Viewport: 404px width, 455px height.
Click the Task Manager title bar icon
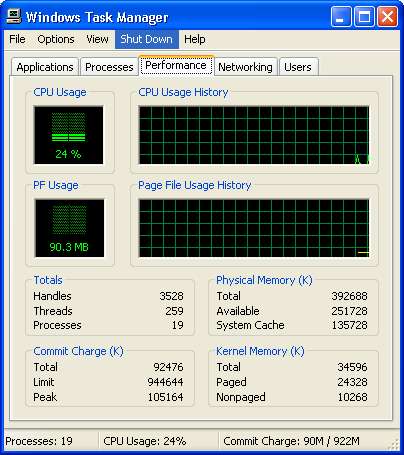pos(14,16)
